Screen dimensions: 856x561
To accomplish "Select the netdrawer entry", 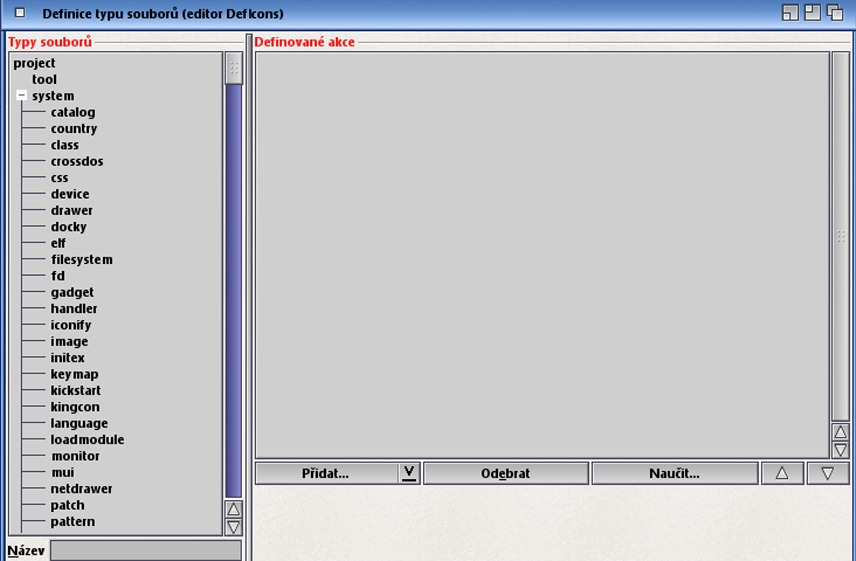I will pyautogui.click(x=81, y=488).
